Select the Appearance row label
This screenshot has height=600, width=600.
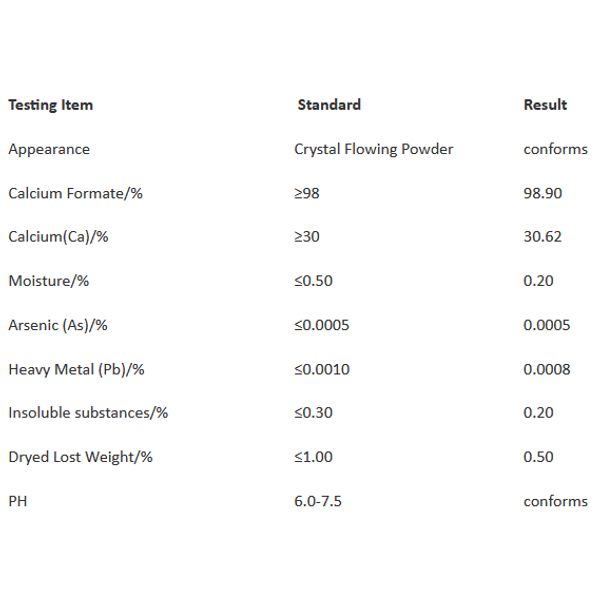tap(49, 150)
